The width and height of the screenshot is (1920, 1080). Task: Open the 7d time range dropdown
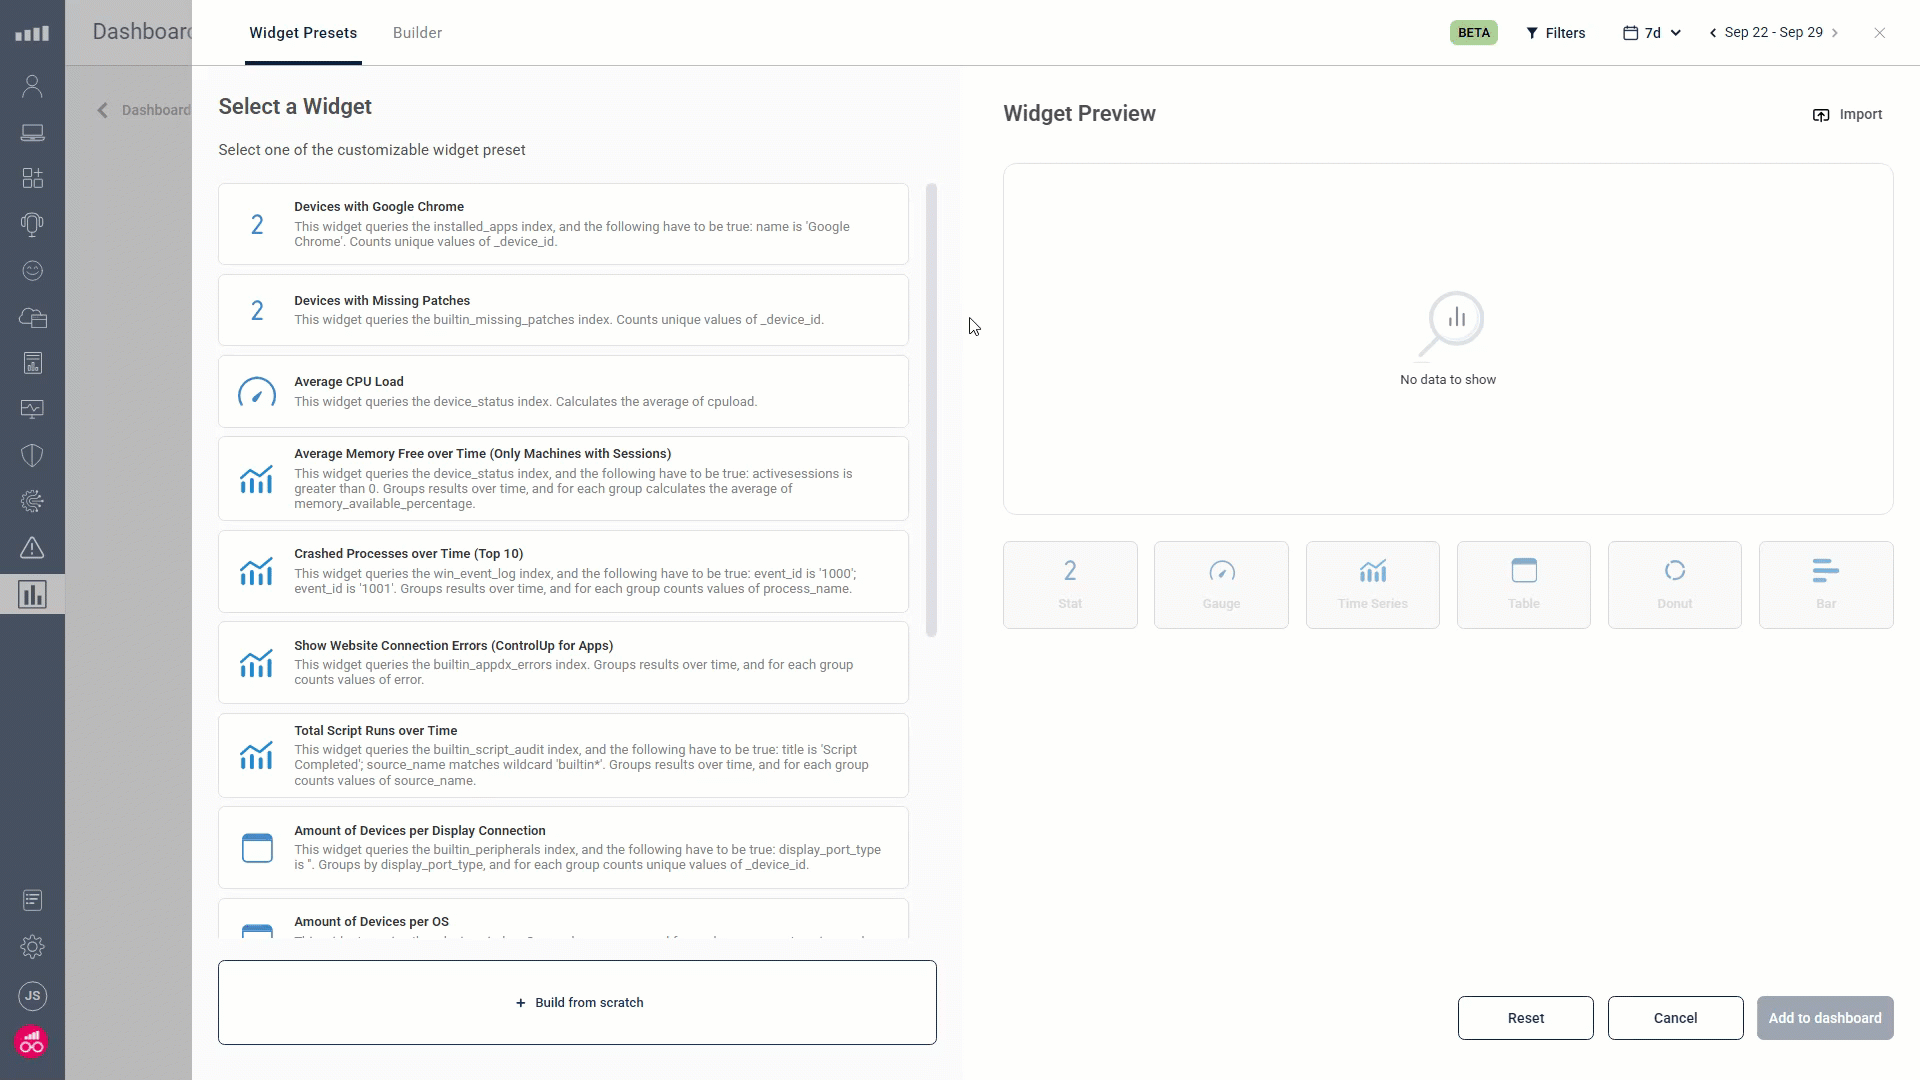point(1652,33)
